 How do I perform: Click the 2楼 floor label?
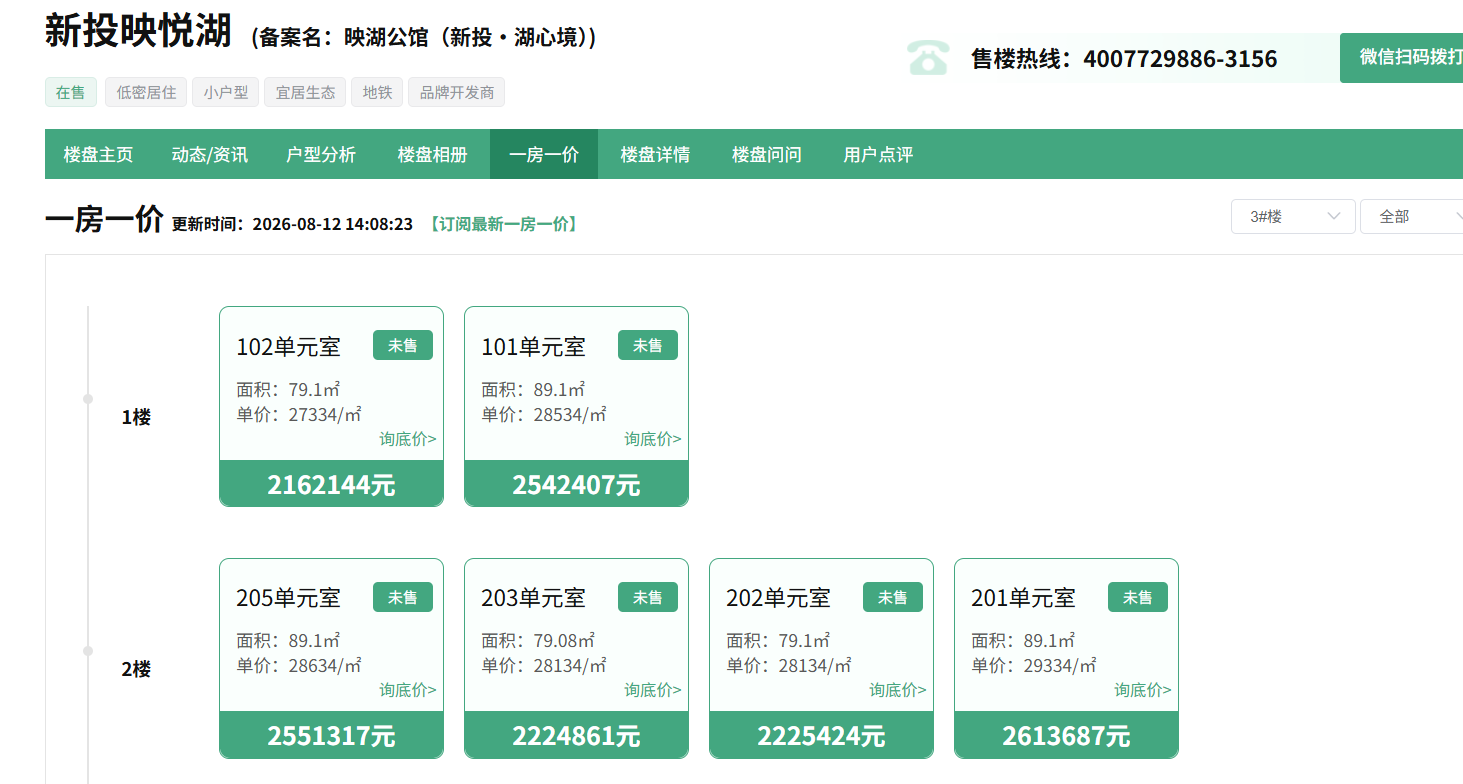tap(136, 670)
